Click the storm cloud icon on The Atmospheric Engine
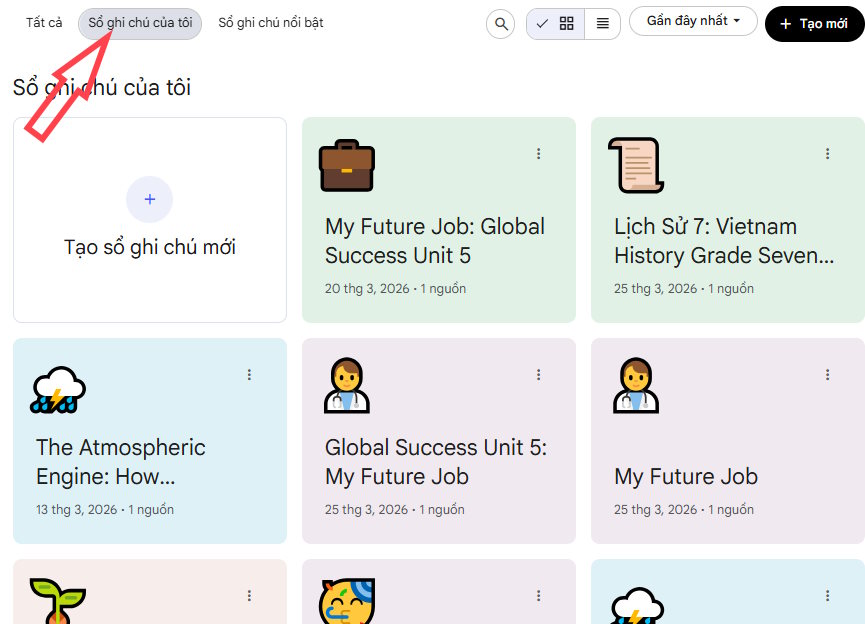The width and height of the screenshot is (865, 624). (57, 387)
